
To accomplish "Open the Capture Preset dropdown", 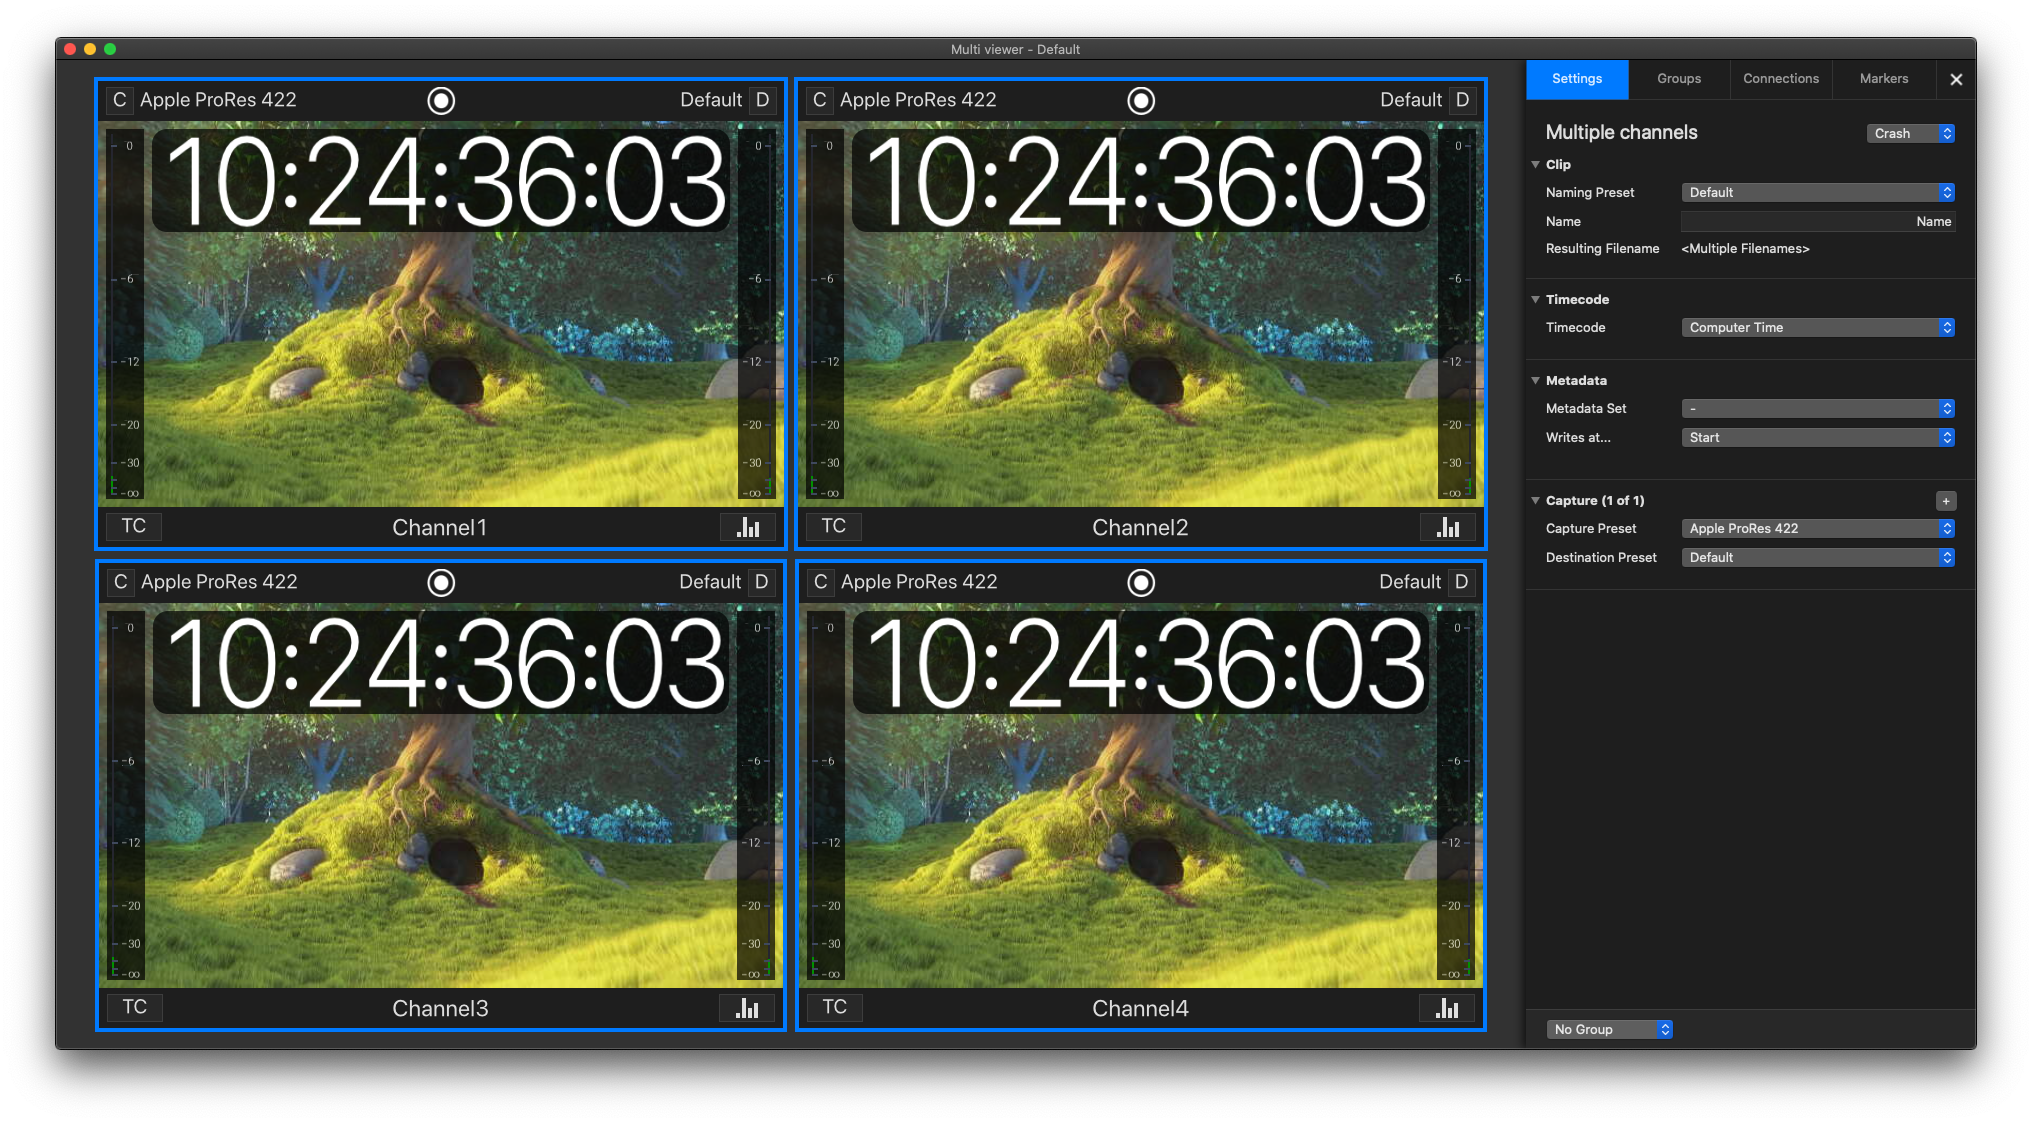I will [1818, 528].
